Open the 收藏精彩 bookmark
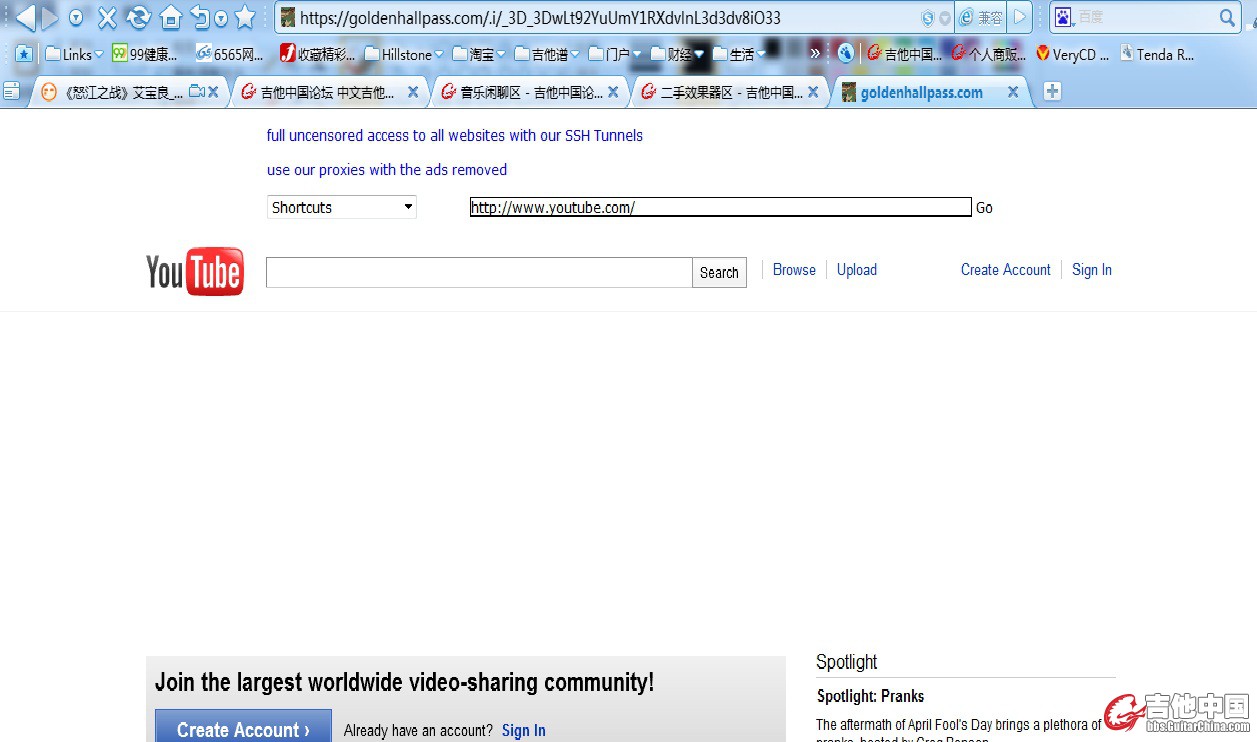 pos(317,54)
